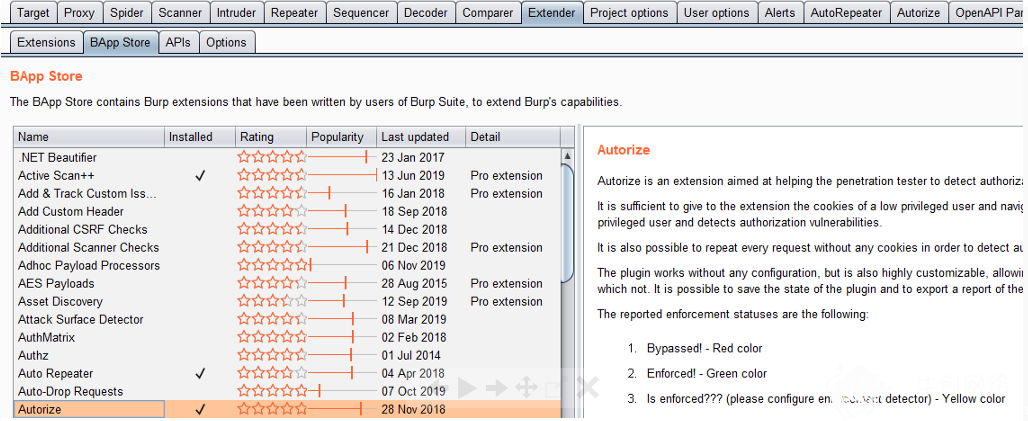Select the Extender tab
Viewport: 1028px width, 421px height.
click(551, 12)
